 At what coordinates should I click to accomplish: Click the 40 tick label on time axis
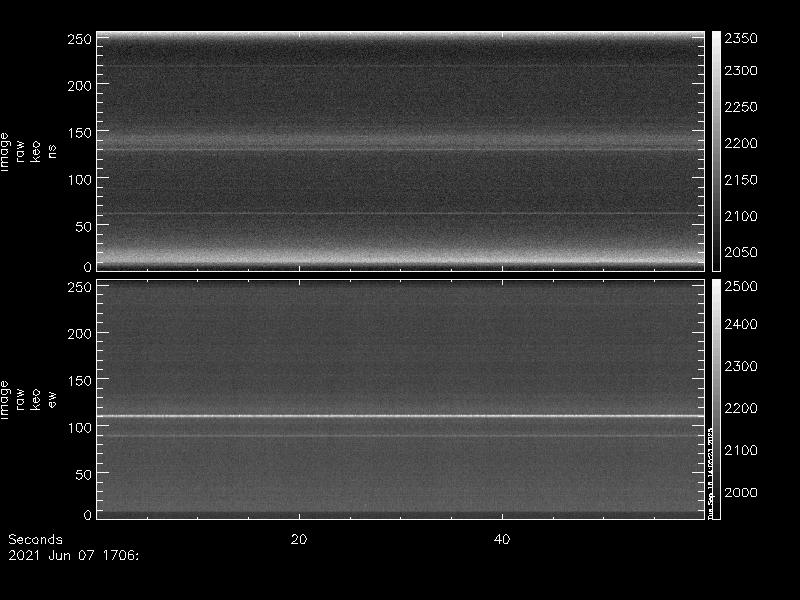(503, 539)
